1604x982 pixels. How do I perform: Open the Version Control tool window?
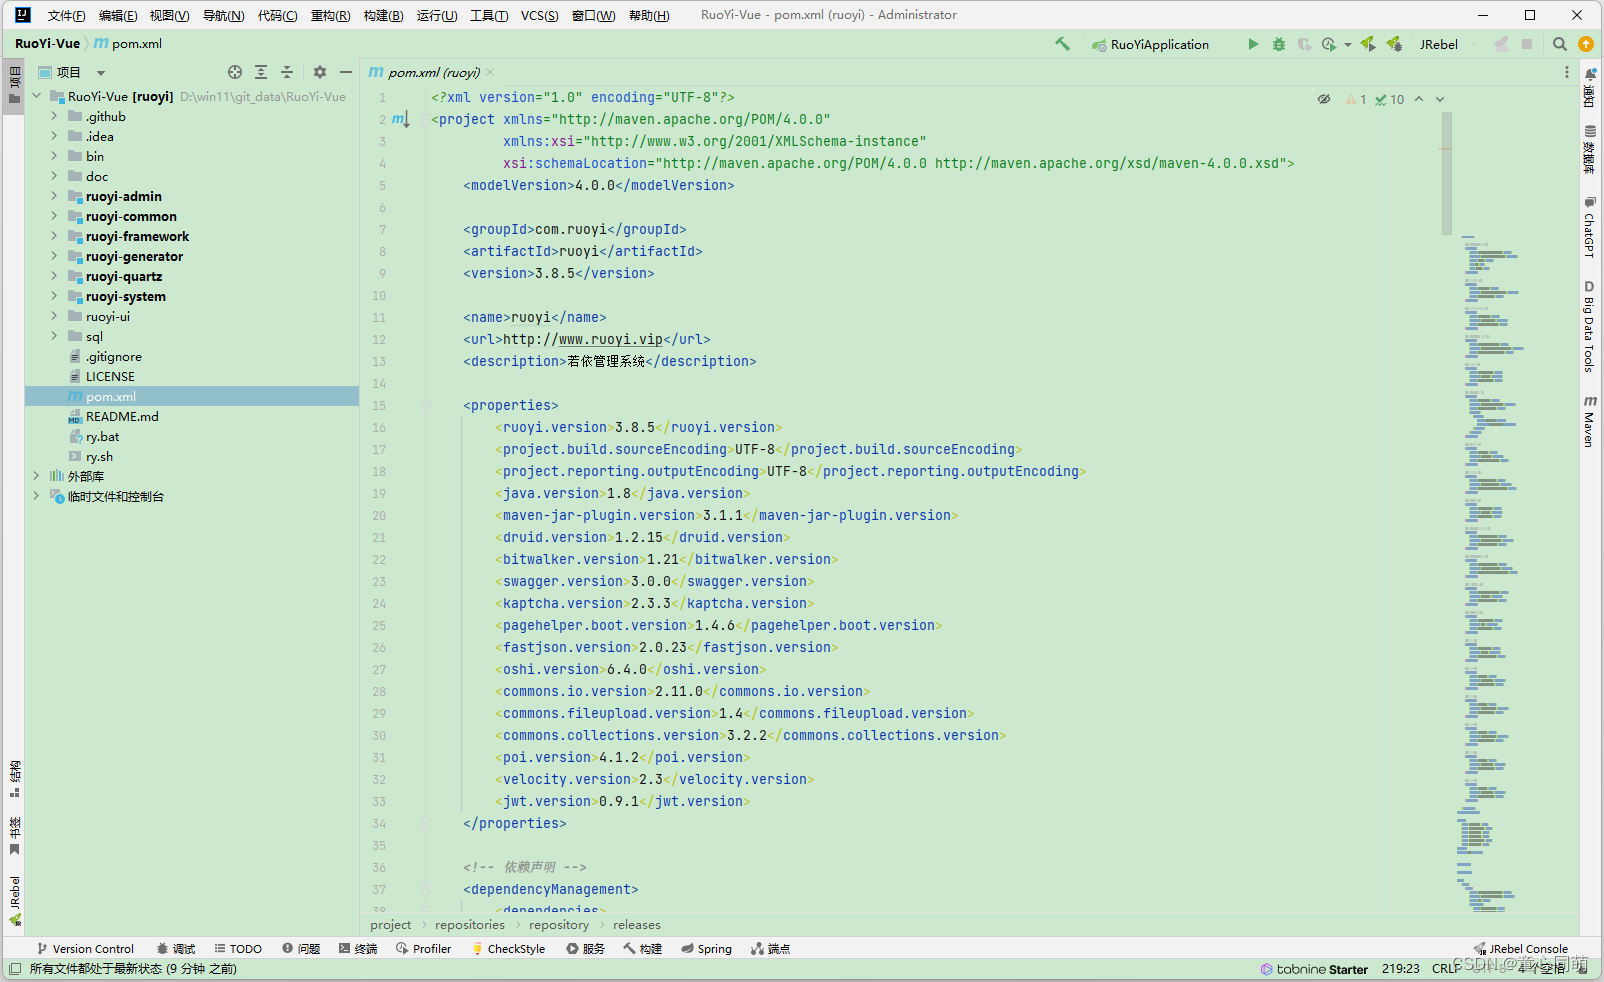click(x=85, y=949)
